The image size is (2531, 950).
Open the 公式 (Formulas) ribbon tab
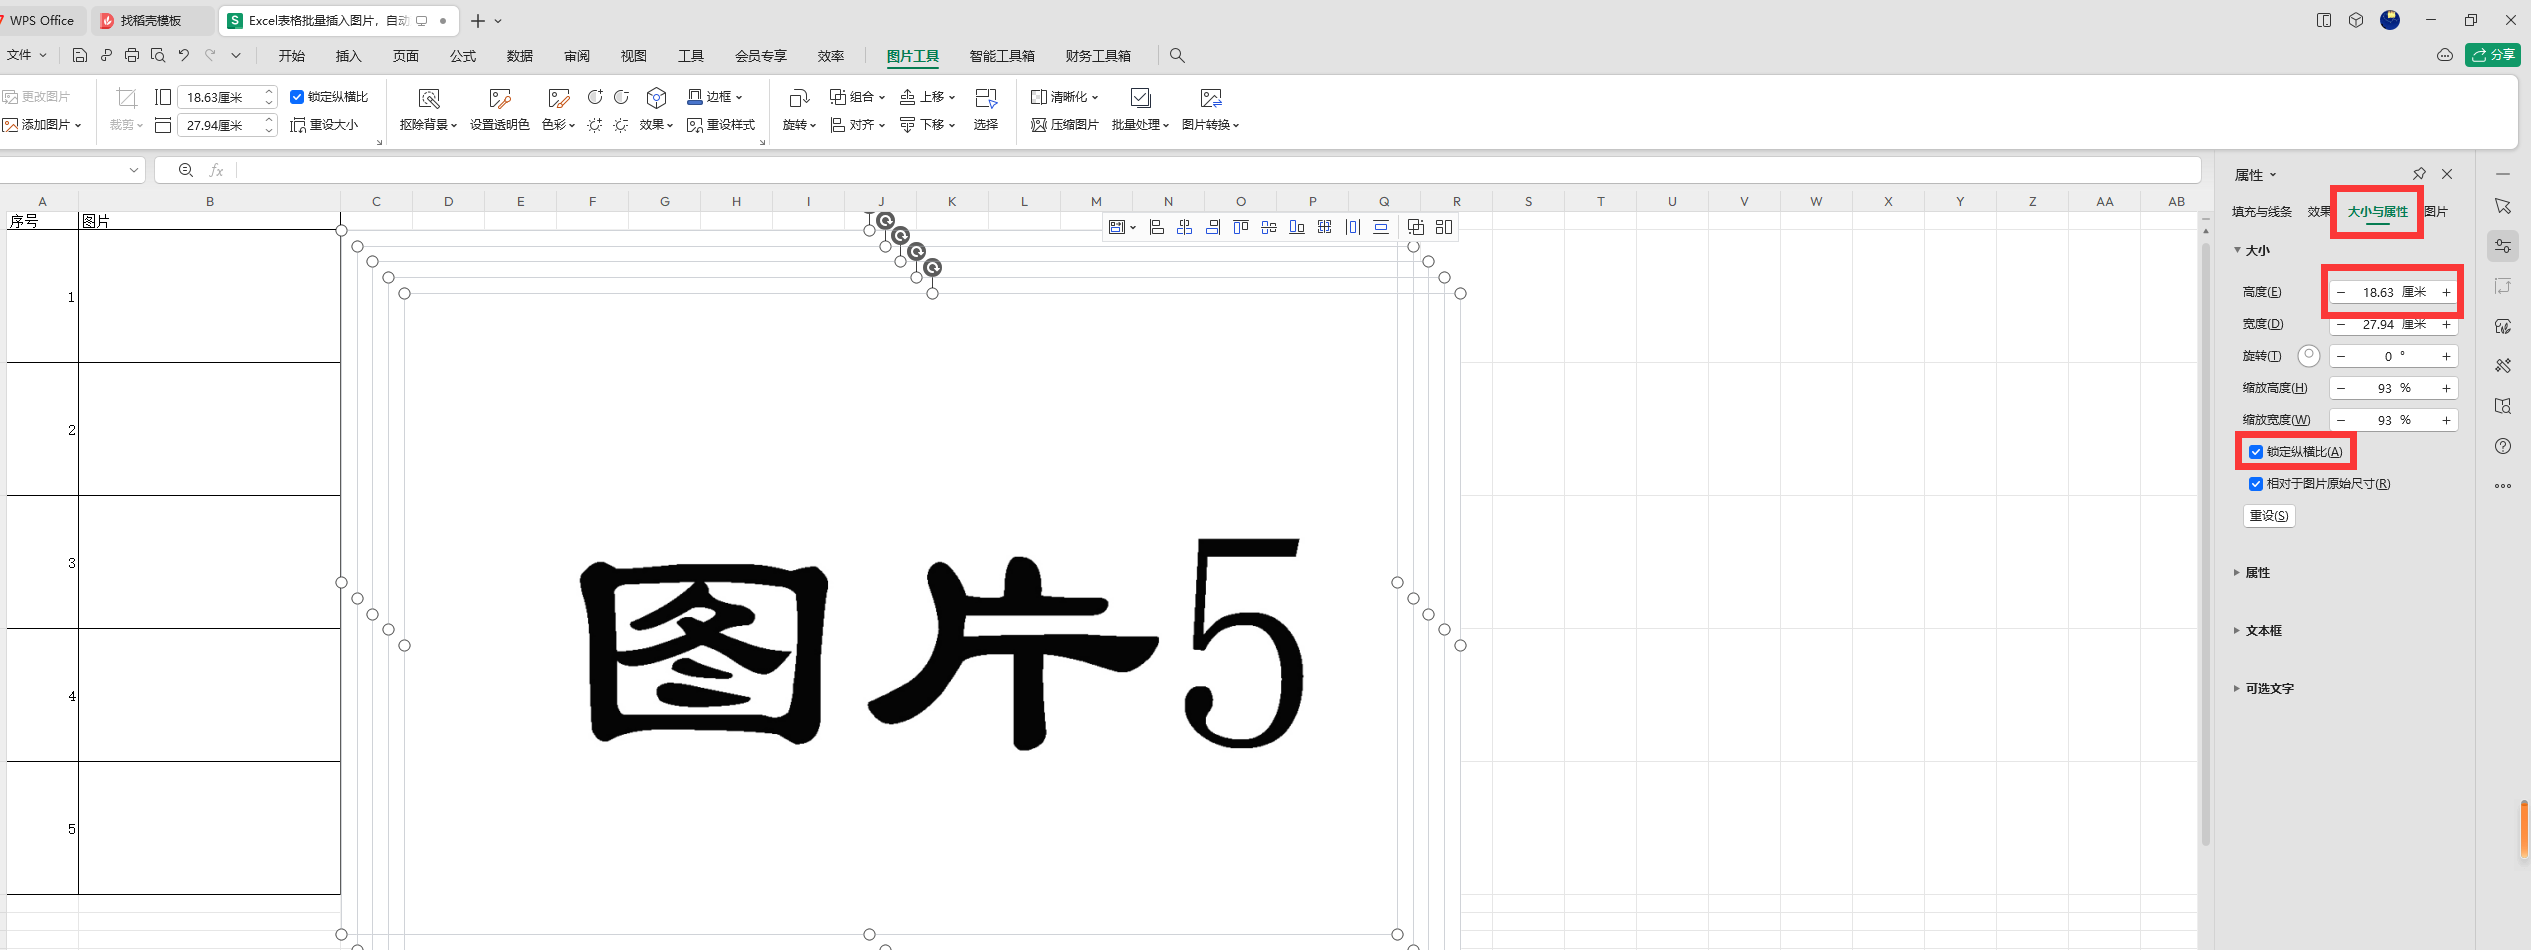(463, 56)
